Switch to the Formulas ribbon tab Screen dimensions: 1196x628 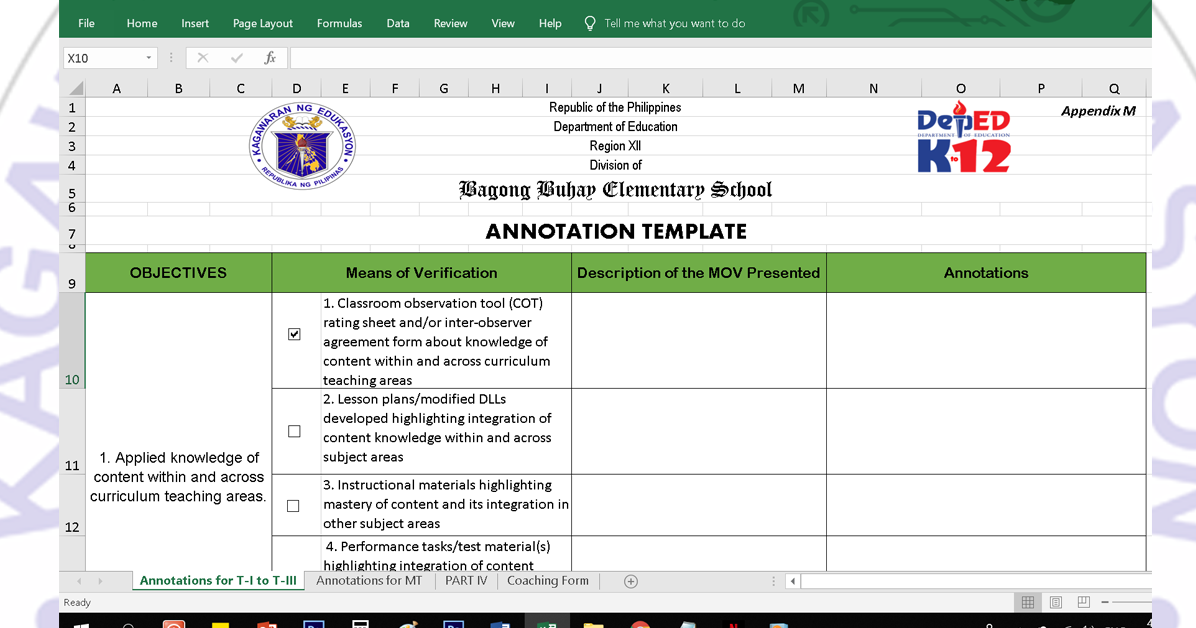[339, 23]
